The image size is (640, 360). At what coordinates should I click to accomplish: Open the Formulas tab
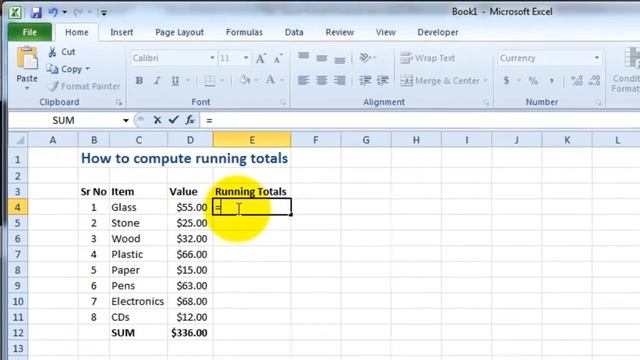pos(244,32)
